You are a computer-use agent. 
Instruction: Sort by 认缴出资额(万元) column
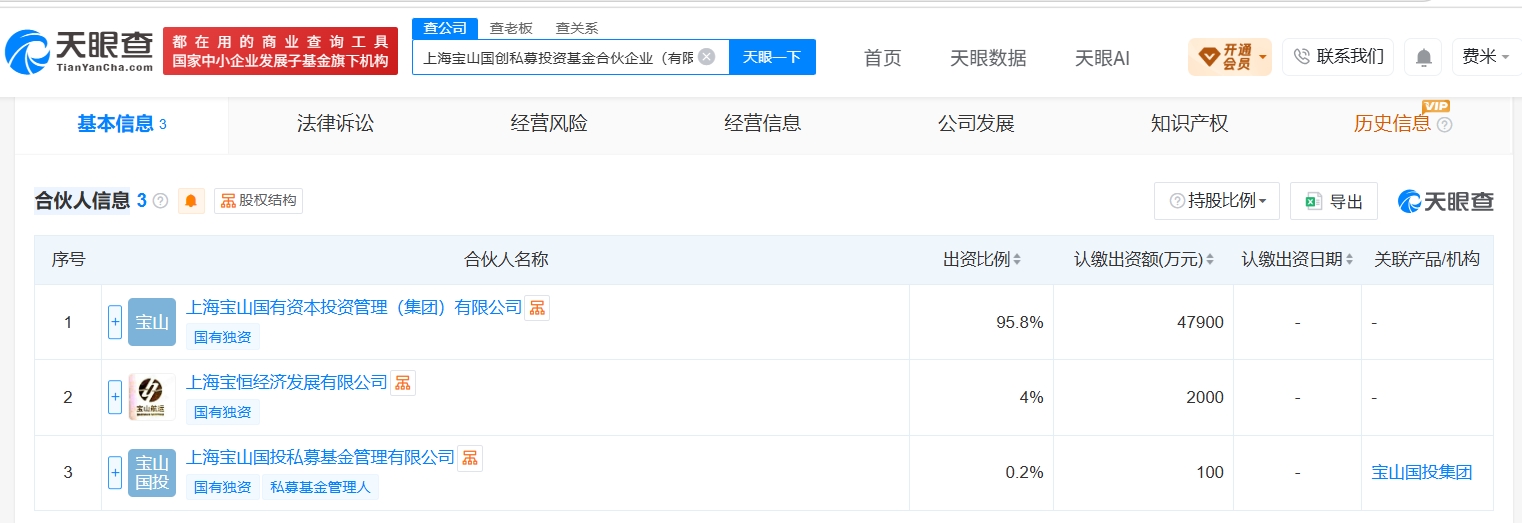[x=1144, y=260]
